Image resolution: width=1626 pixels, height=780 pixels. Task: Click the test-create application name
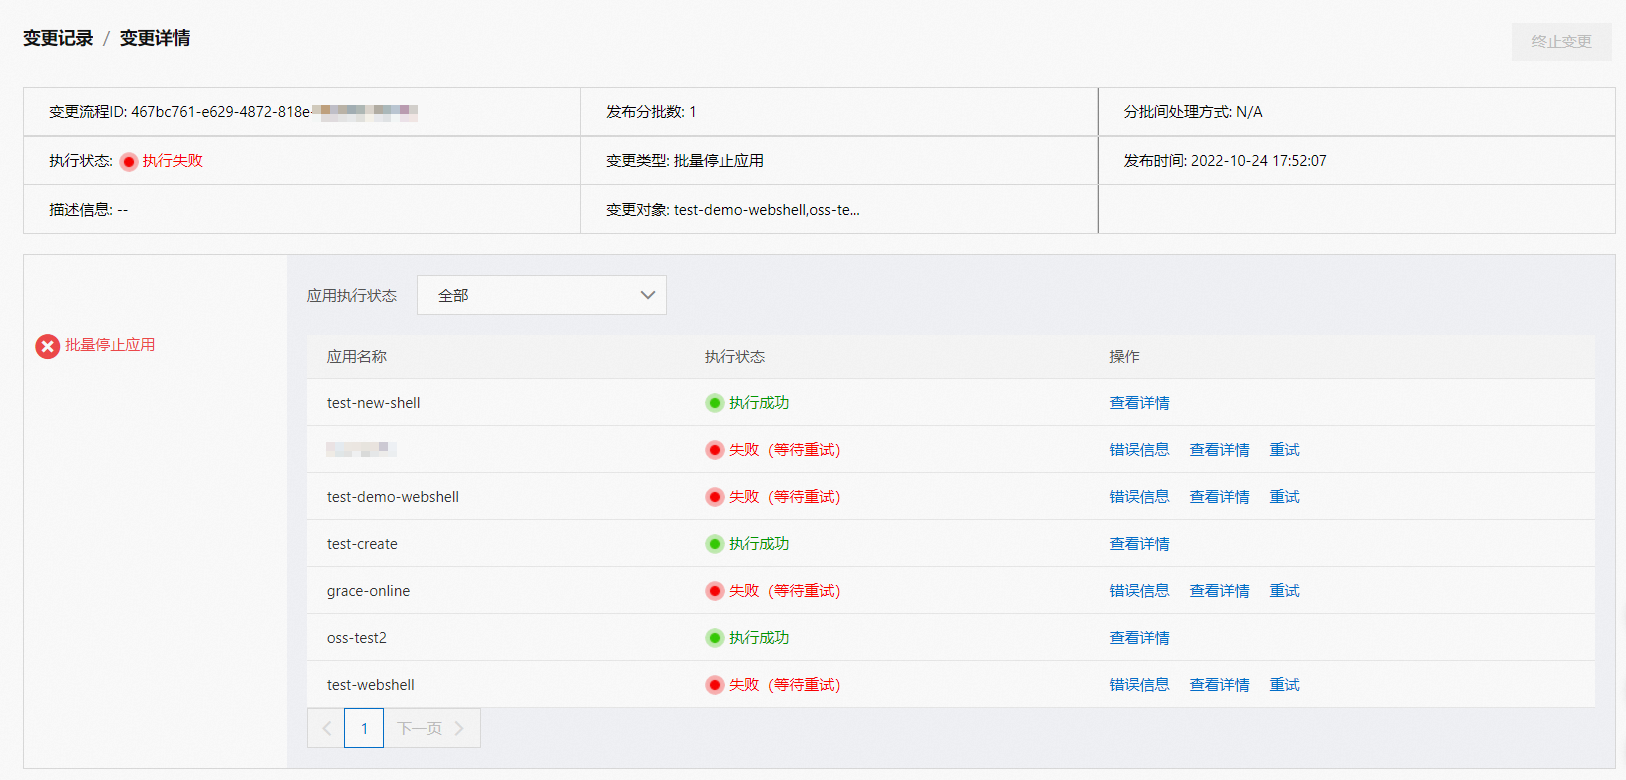point(362,544)
